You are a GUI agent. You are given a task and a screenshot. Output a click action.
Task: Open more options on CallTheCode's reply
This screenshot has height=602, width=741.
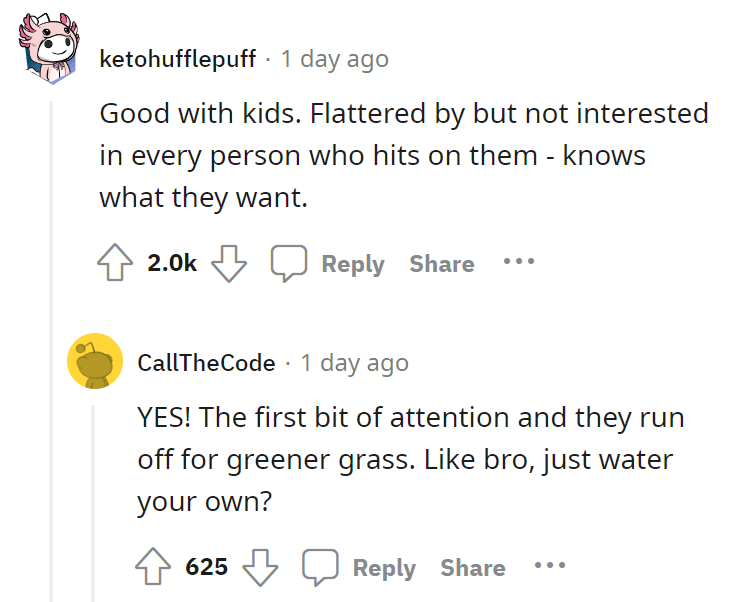tap(550, 565)
